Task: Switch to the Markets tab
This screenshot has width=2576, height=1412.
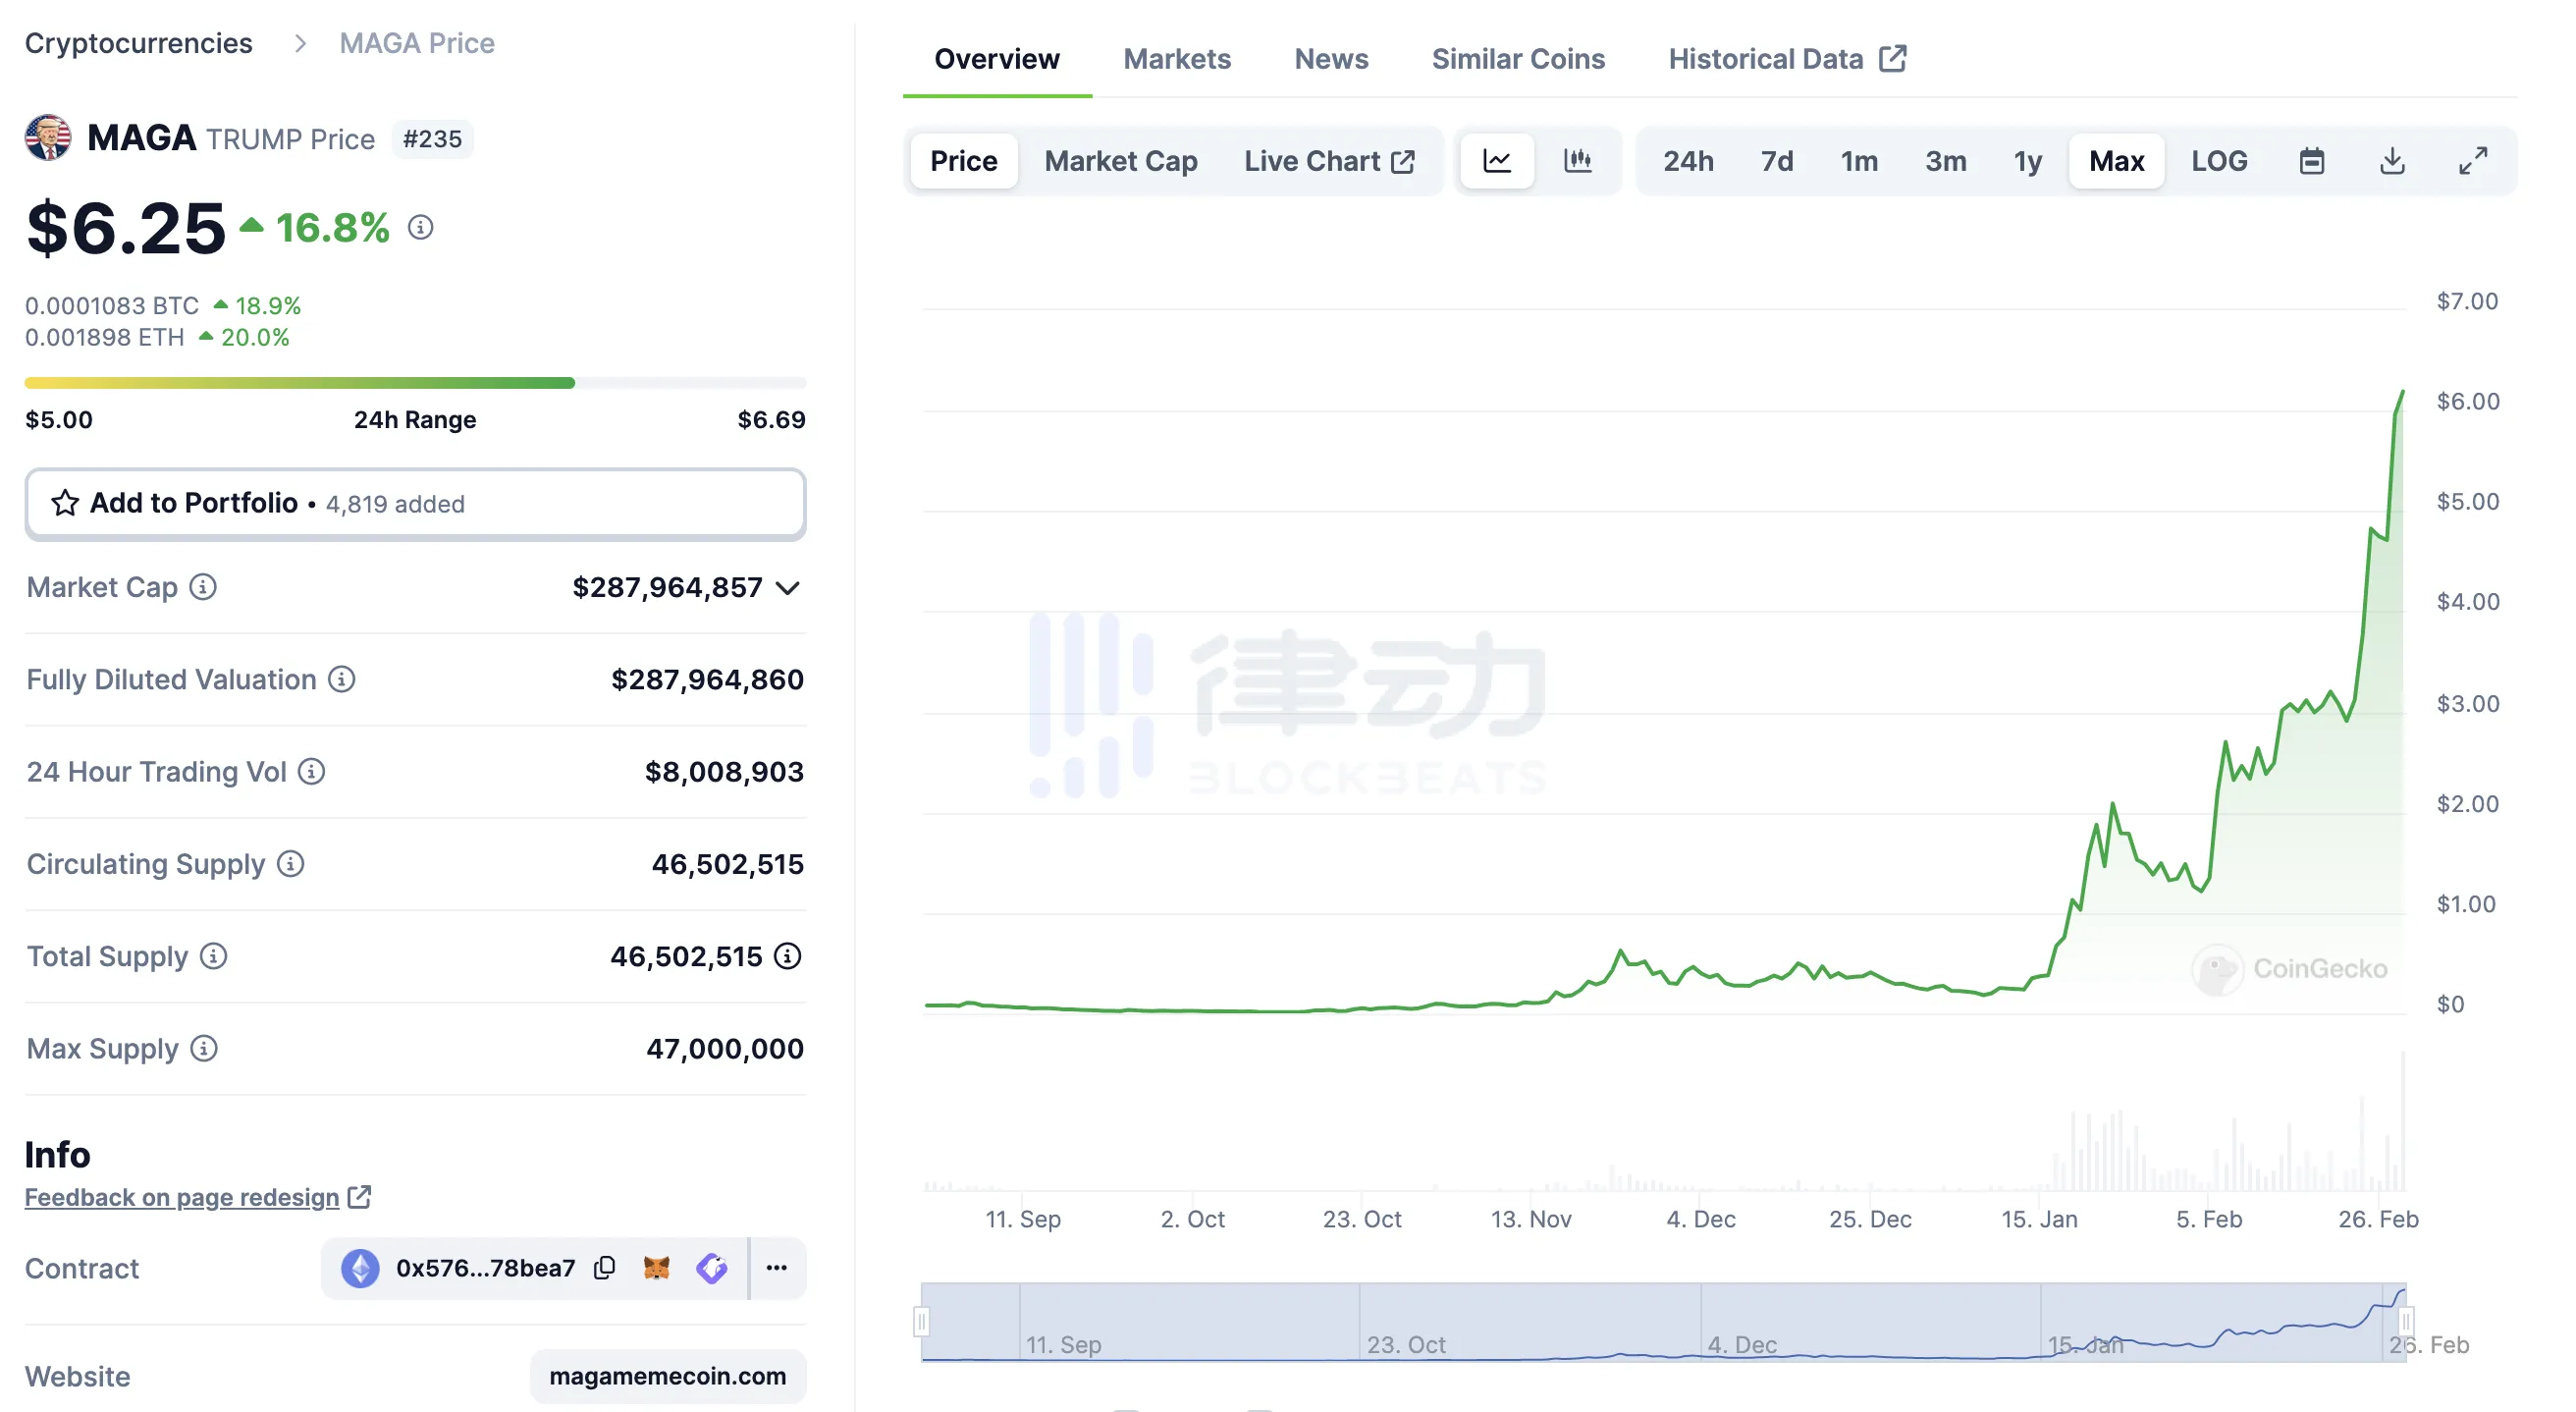Action: [1177, 57]
